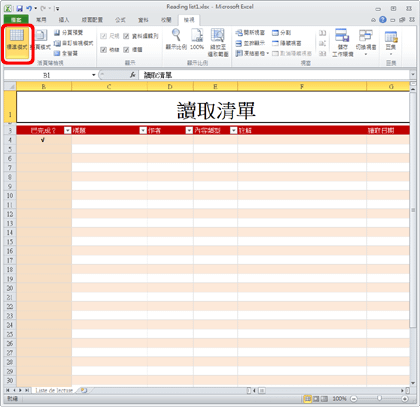The image size is (420, 407).
Task: Toggle Formula Bar (資料編輯列) checkbox
Action: [126, 36]
